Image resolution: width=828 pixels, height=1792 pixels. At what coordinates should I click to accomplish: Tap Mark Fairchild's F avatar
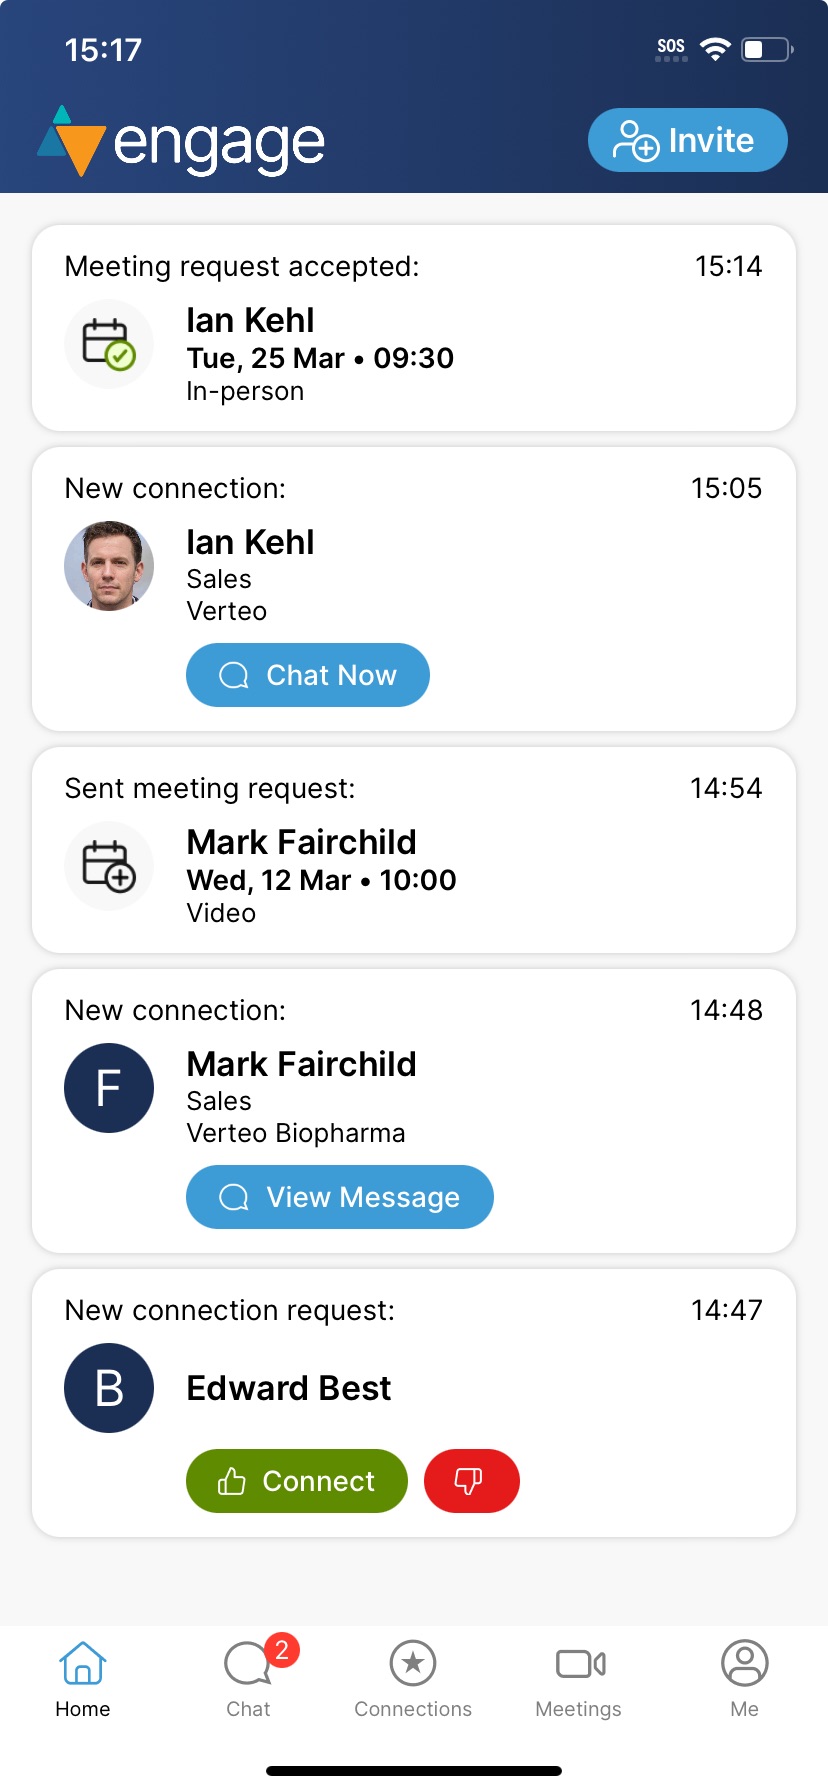coord(109,1088)
